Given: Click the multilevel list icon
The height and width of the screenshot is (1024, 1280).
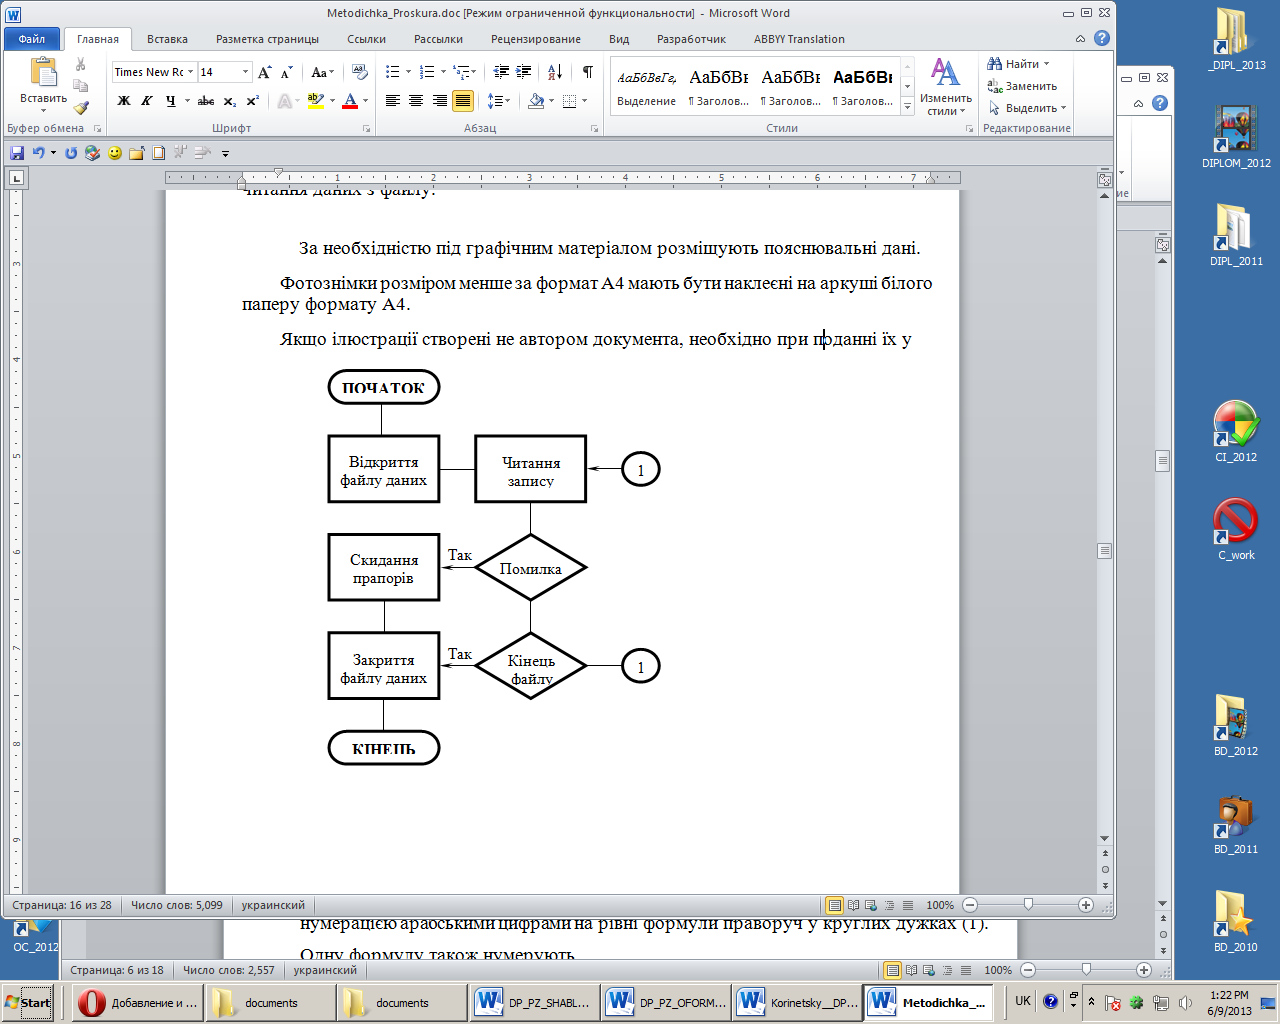Looking at the screenshot, I should point(461,72).
